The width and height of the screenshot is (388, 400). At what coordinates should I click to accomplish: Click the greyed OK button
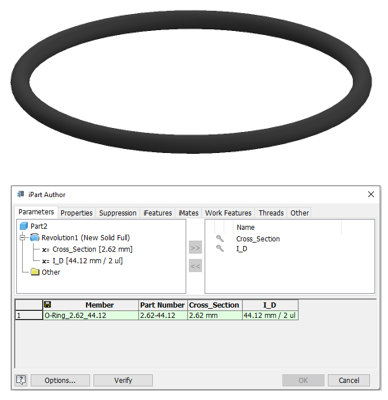coord(303,380)
